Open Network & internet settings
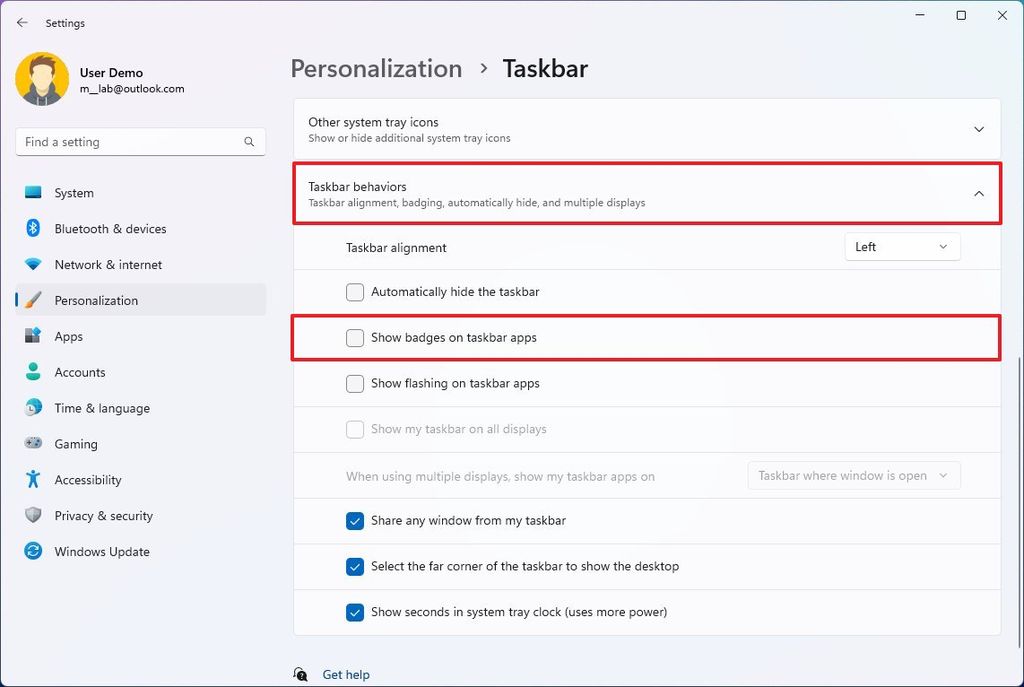The width and height of the screenshot is (1024, 687). tap(34, 264)
